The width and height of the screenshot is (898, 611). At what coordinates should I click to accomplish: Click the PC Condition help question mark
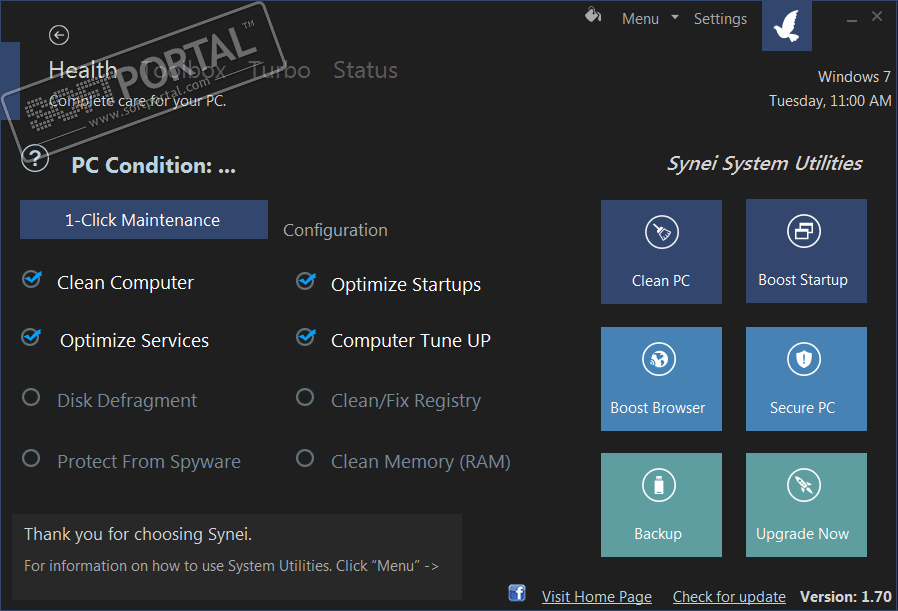(x=35, y=158)
